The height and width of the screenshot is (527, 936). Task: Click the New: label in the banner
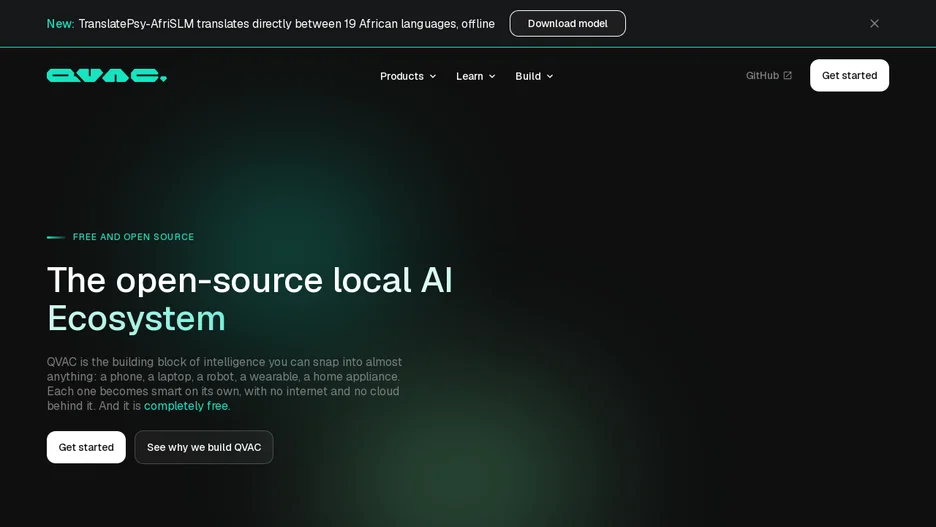(x=60, y=24)
